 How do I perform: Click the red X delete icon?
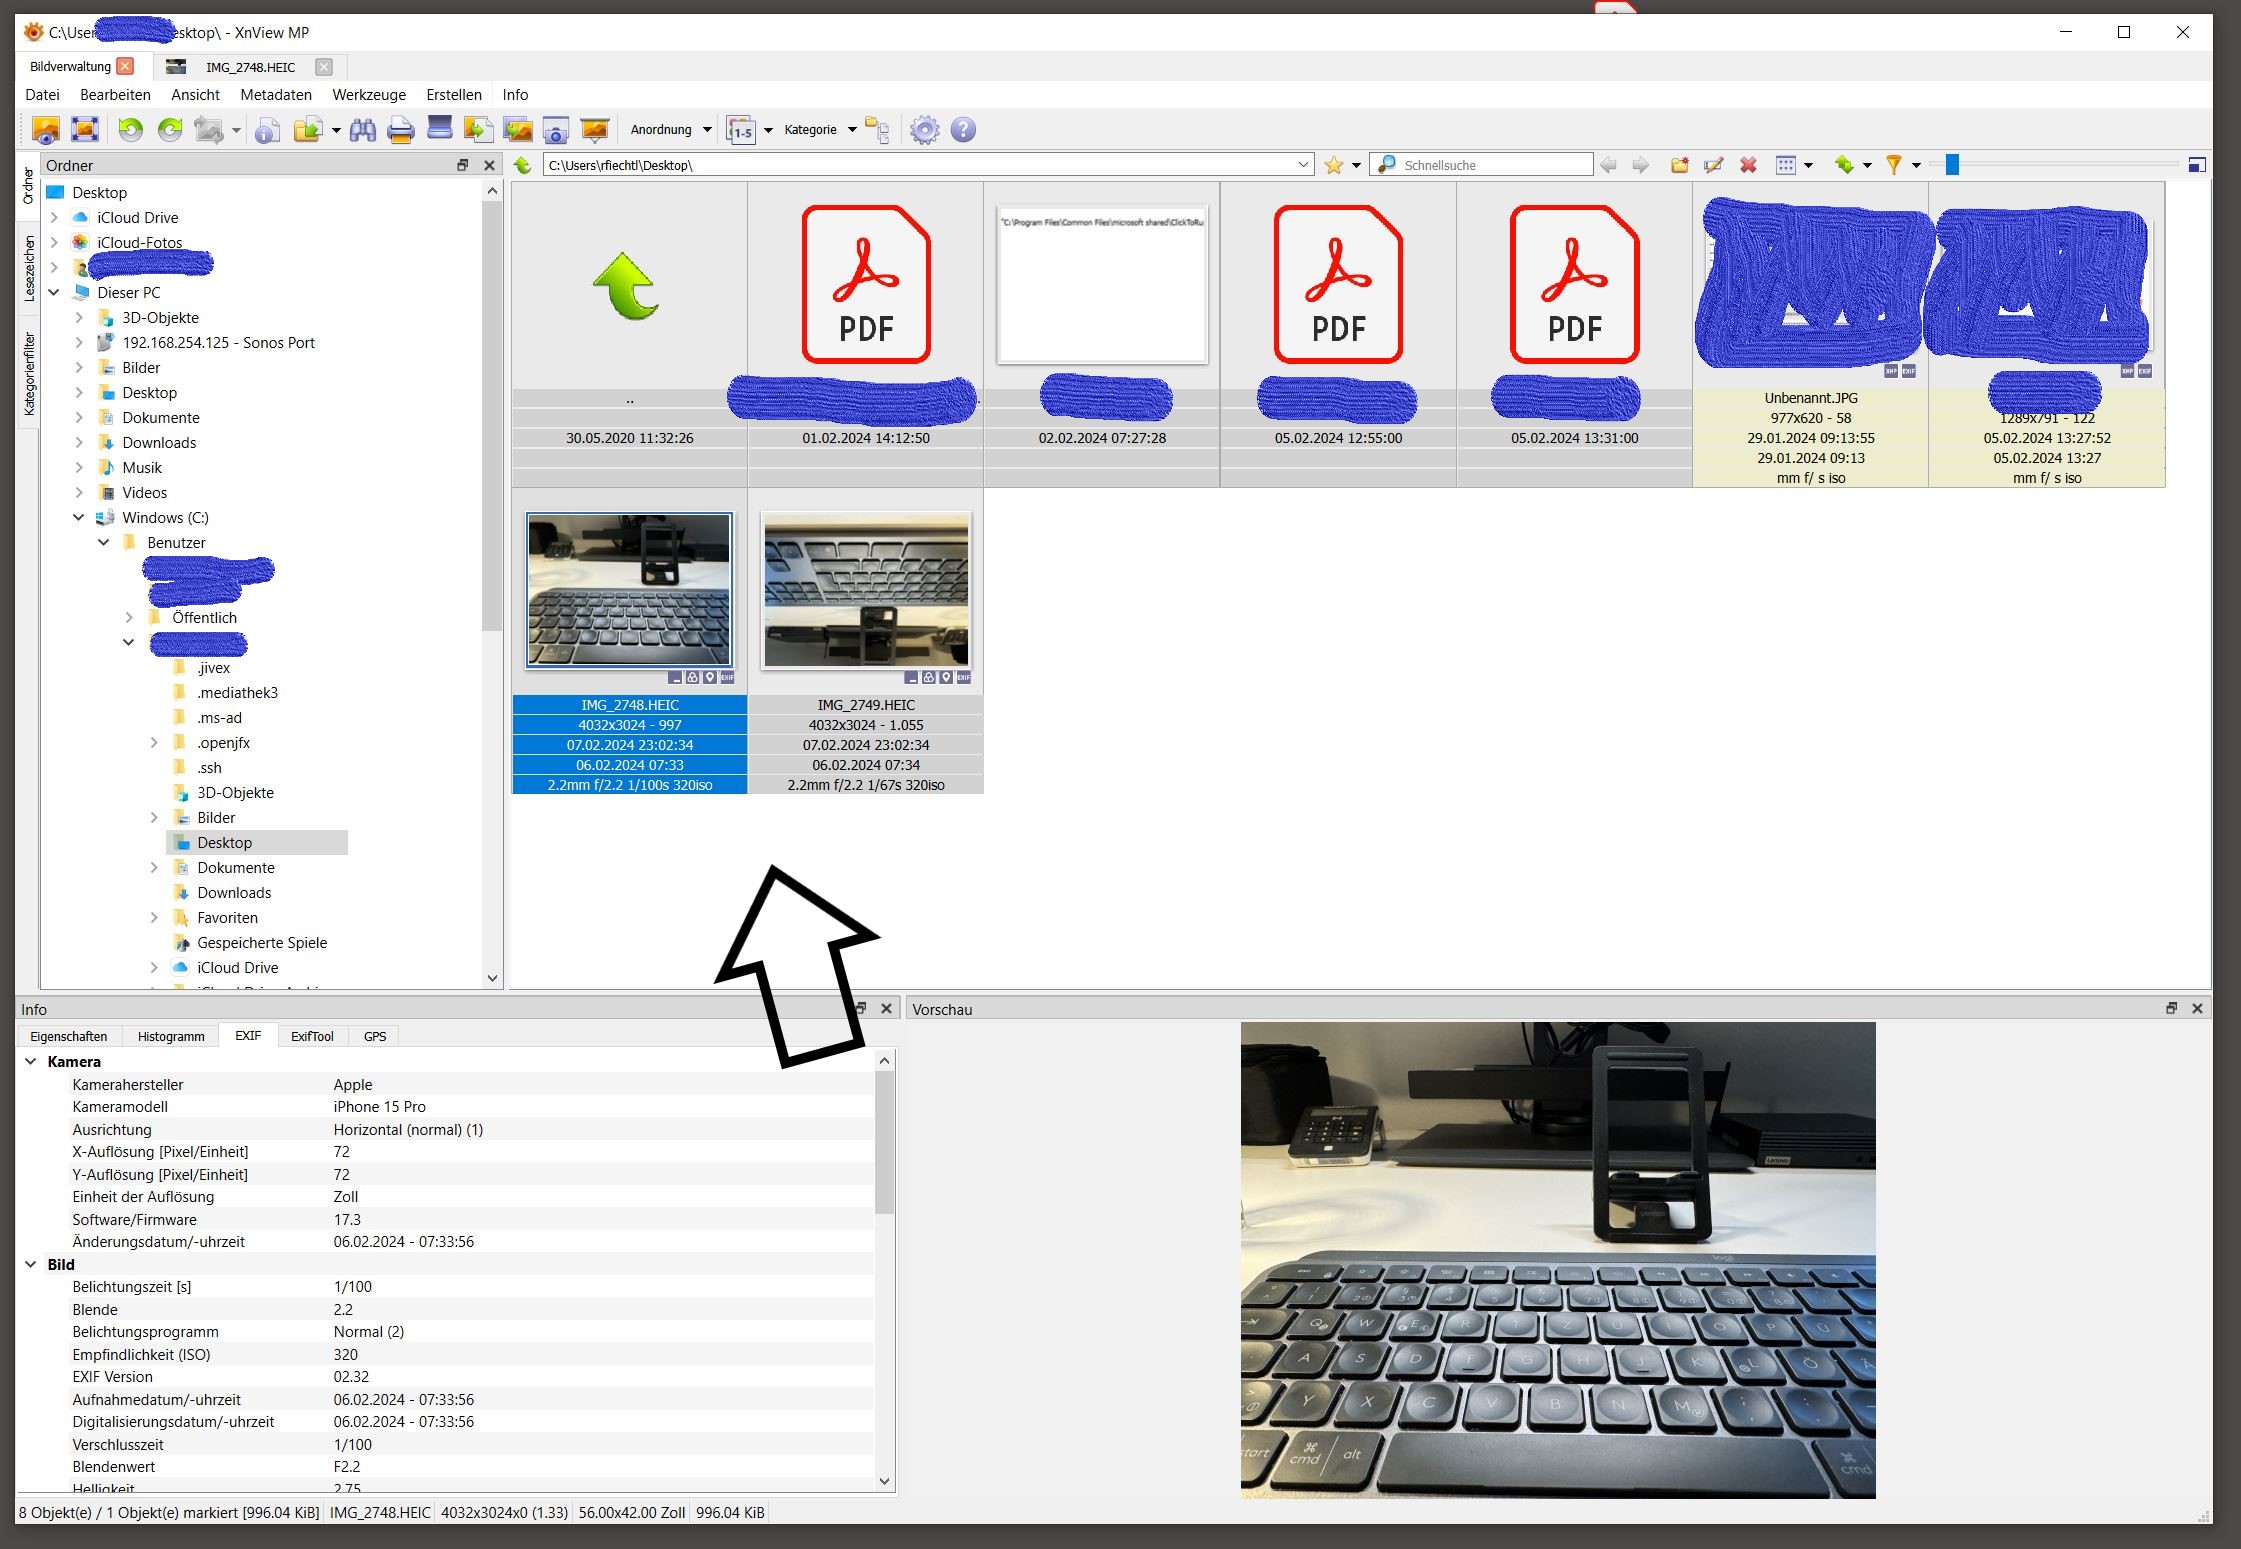(1748, 165)
